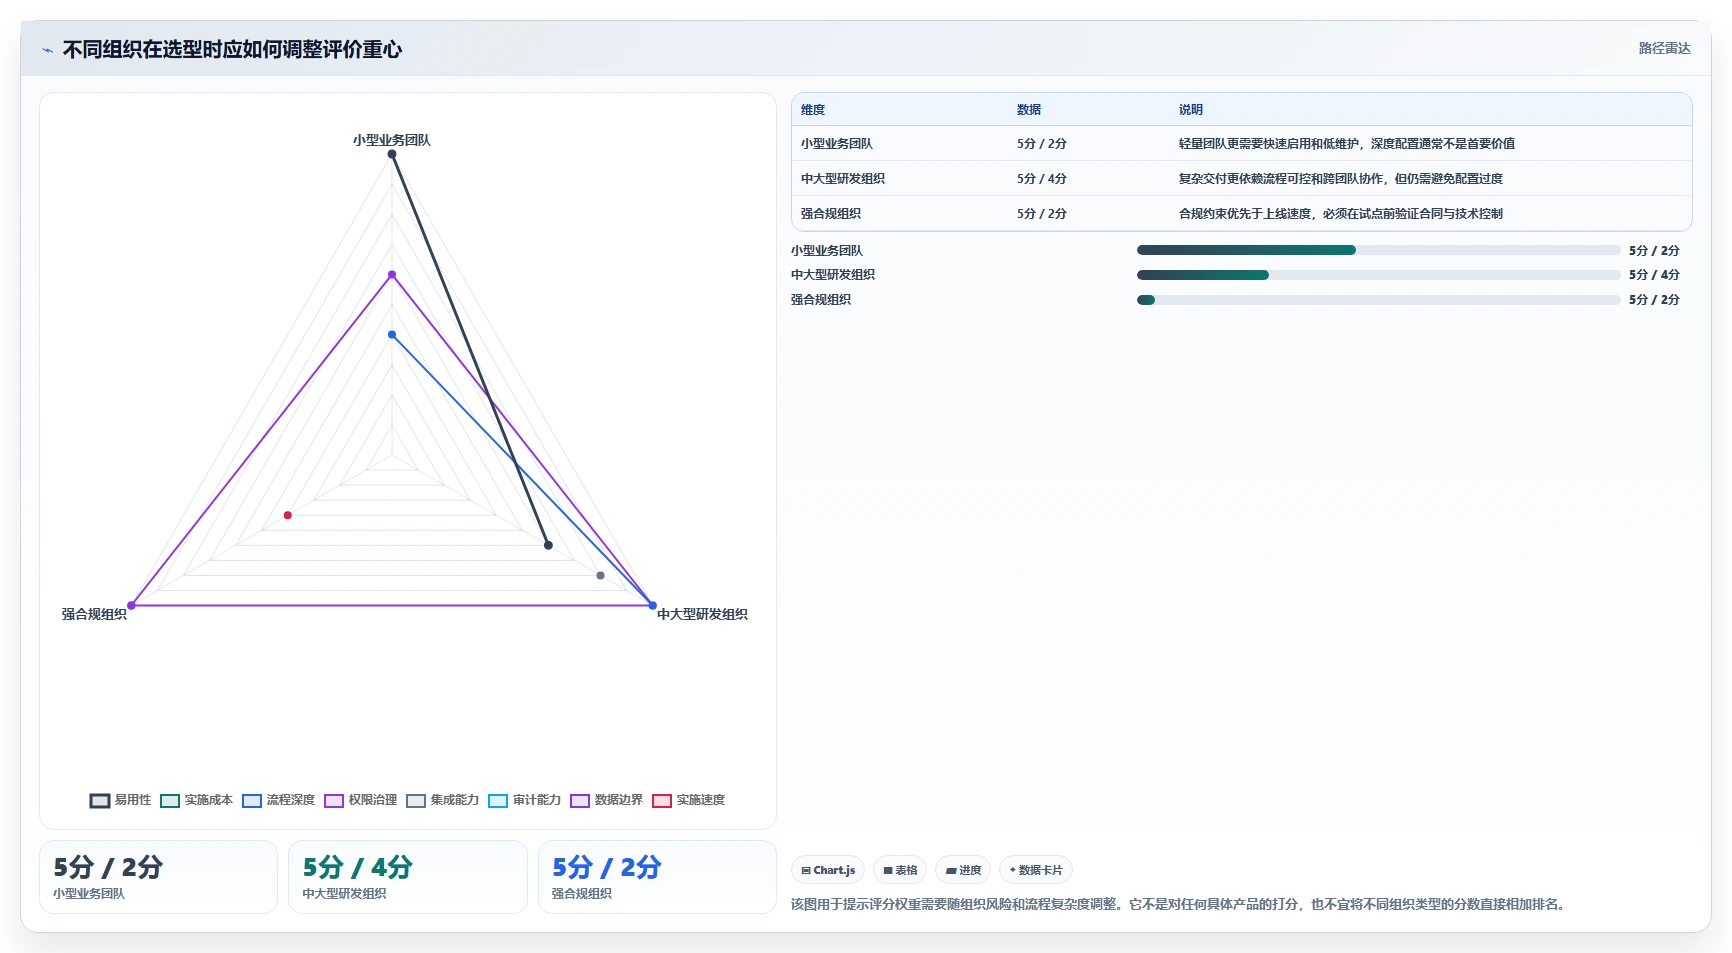
Task: Toggle the 实施成本 legend series
Action: pos(196,800)
